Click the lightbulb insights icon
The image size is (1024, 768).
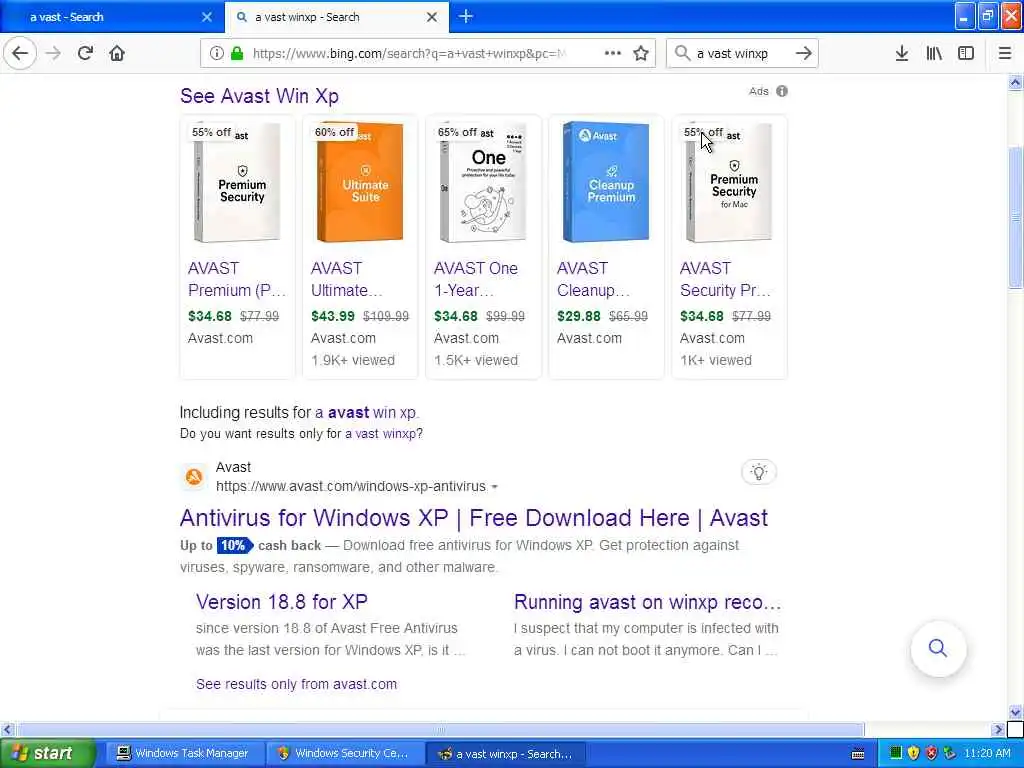[x=759, y=472]
